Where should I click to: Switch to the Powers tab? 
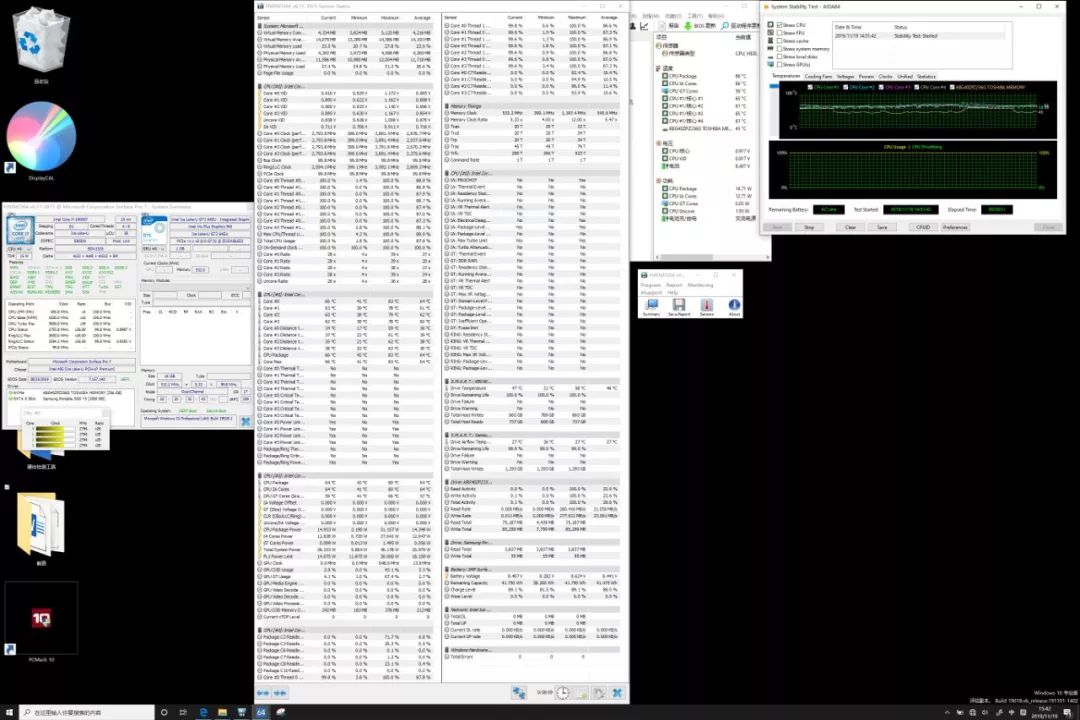coord(866,76)
